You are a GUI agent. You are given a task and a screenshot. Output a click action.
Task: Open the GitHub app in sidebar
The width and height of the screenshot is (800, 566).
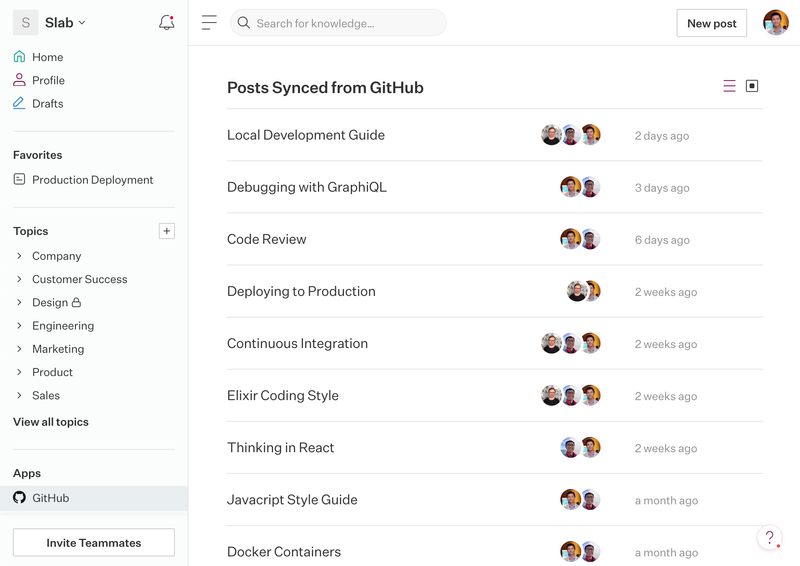pos(50,497)
